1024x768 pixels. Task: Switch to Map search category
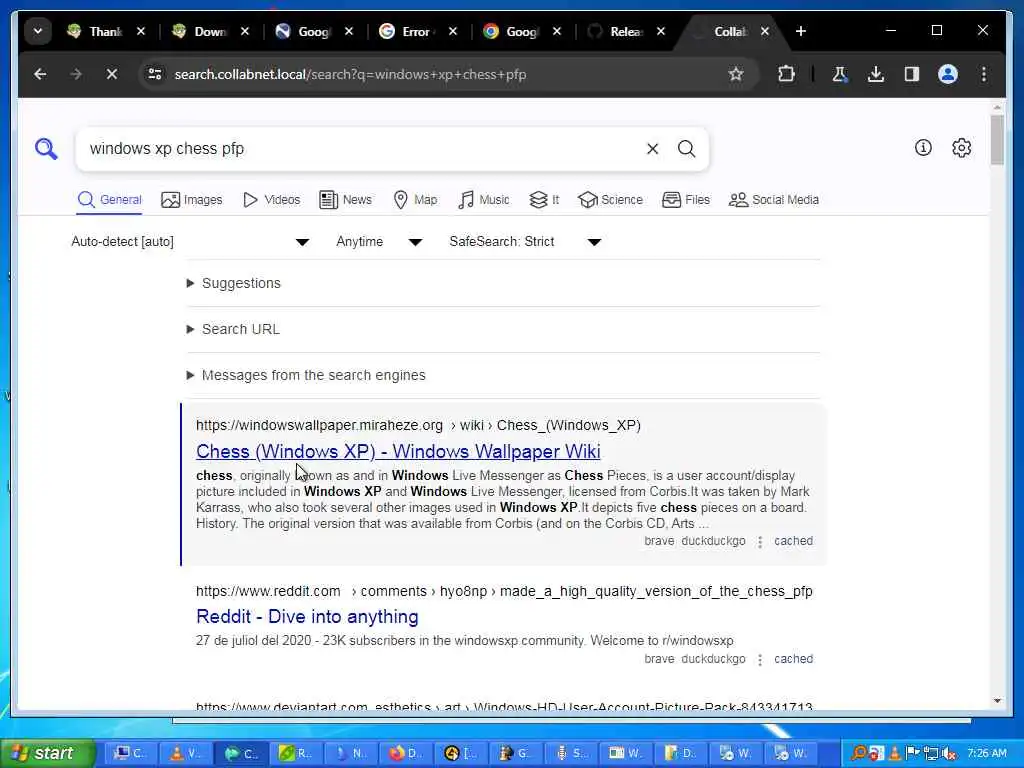415,200
